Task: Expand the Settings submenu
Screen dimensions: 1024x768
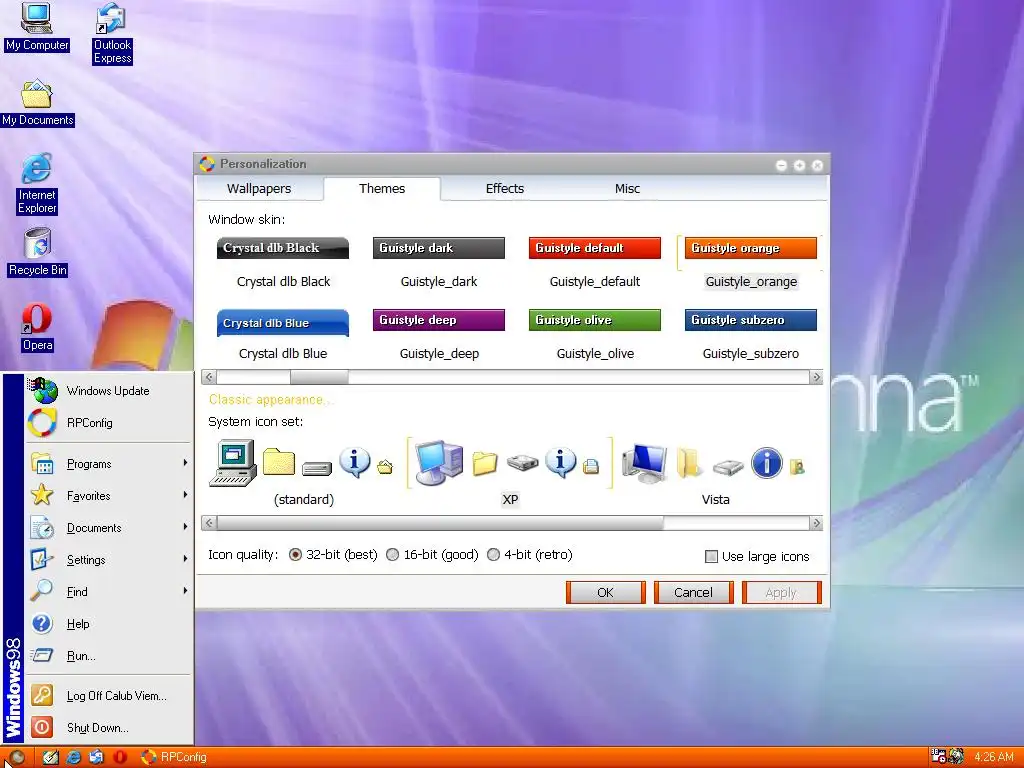Action: [x=108, y=560]
